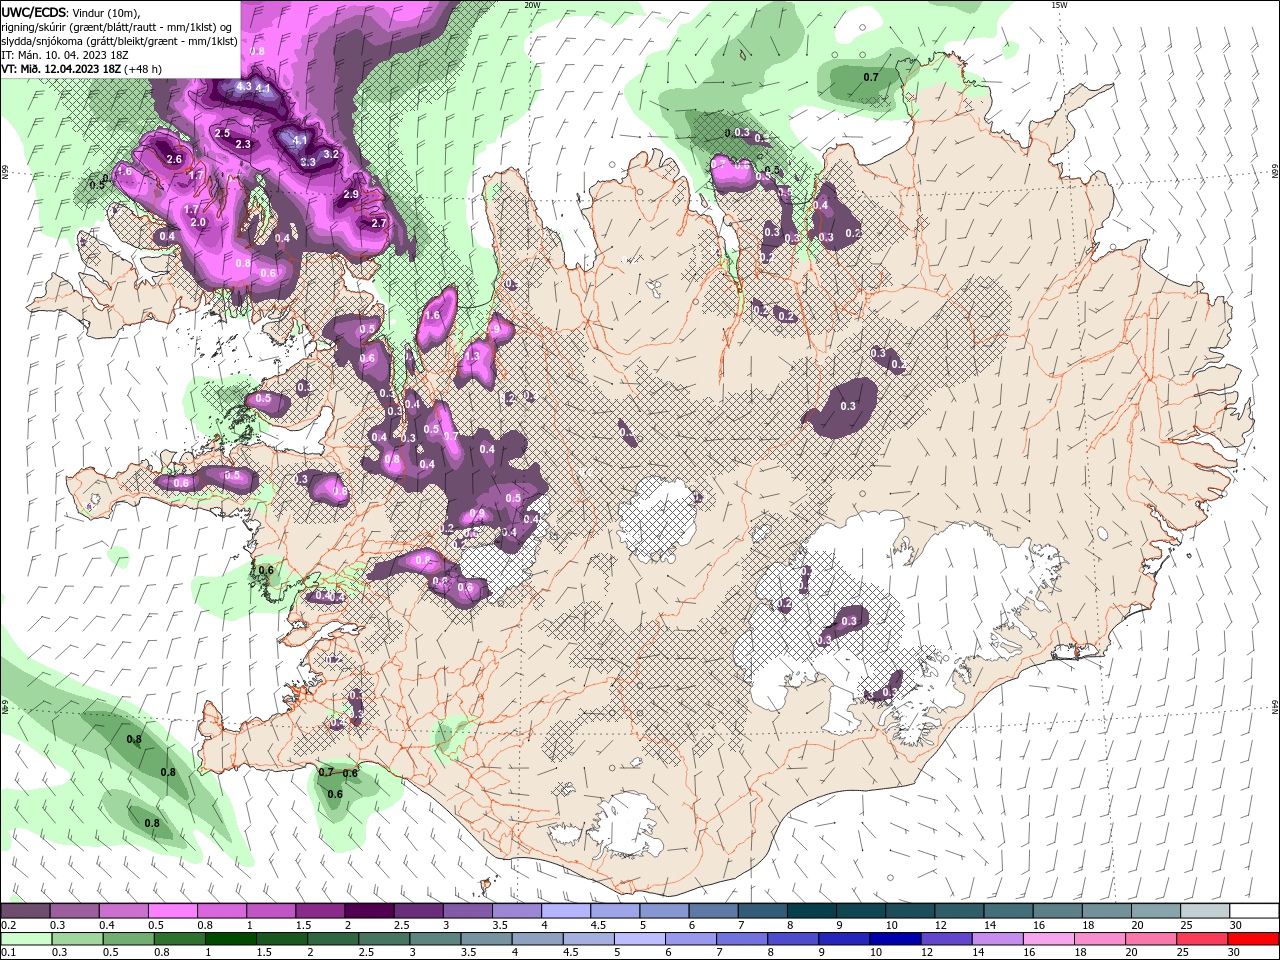Click the 1.3 snowfall value on the map
The height and width of the screenshot is (960, 1280).
(x=473, y=356)
